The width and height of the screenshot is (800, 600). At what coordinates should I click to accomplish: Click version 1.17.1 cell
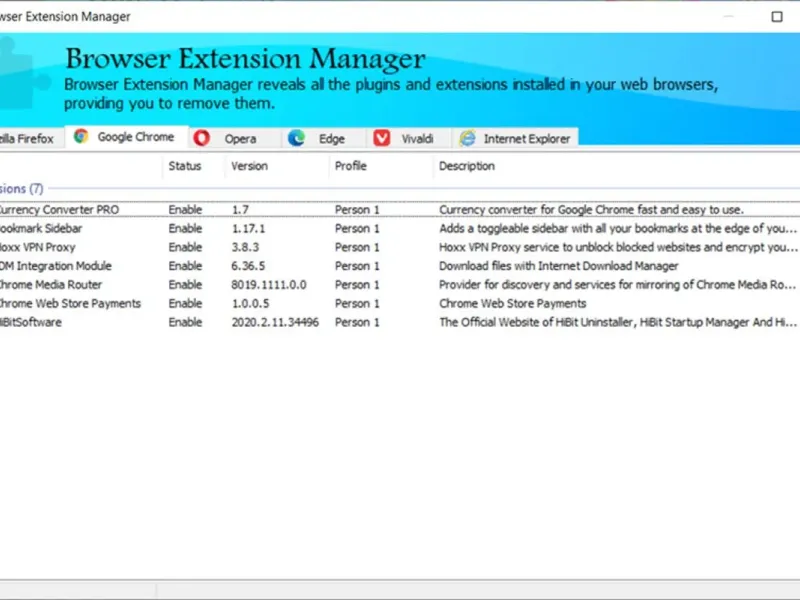[x=248, y=229]
